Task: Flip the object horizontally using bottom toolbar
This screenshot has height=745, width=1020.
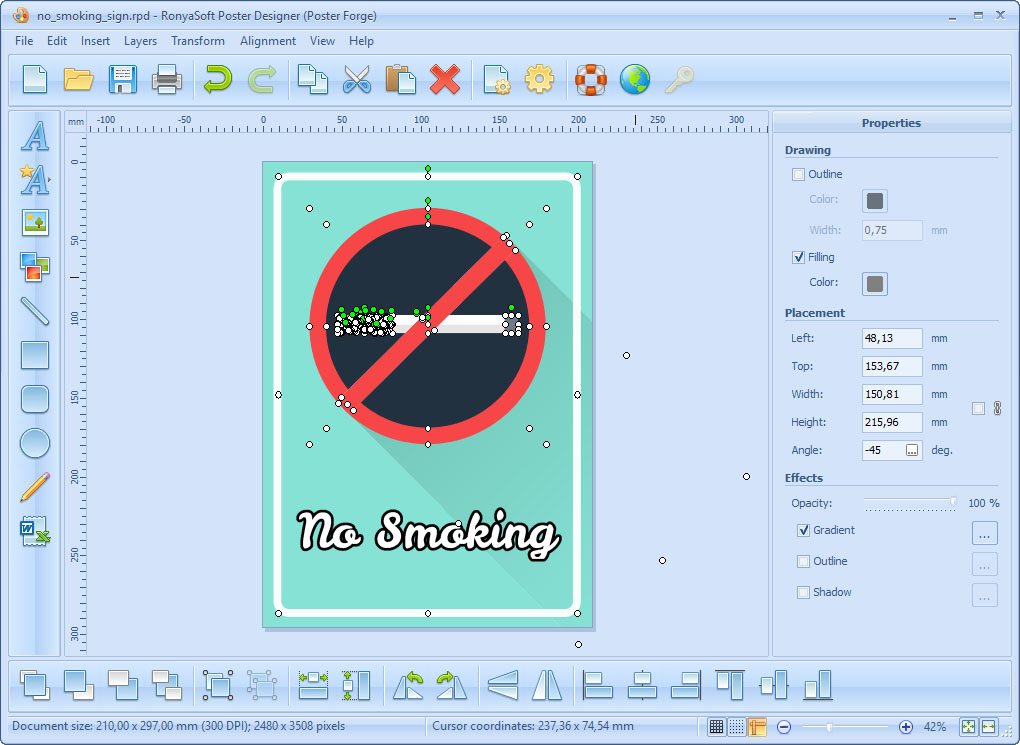Action: [547, 685]
